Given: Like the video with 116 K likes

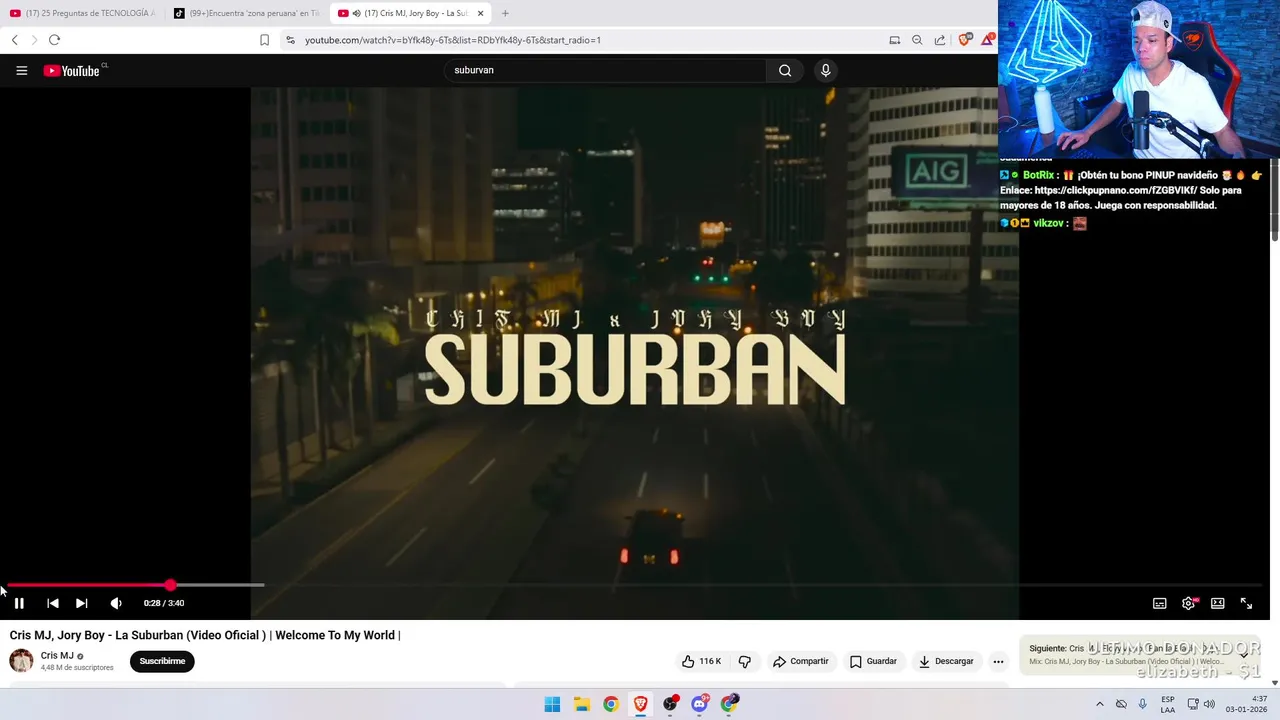Looking at the screenshot, I should [702, 661].
